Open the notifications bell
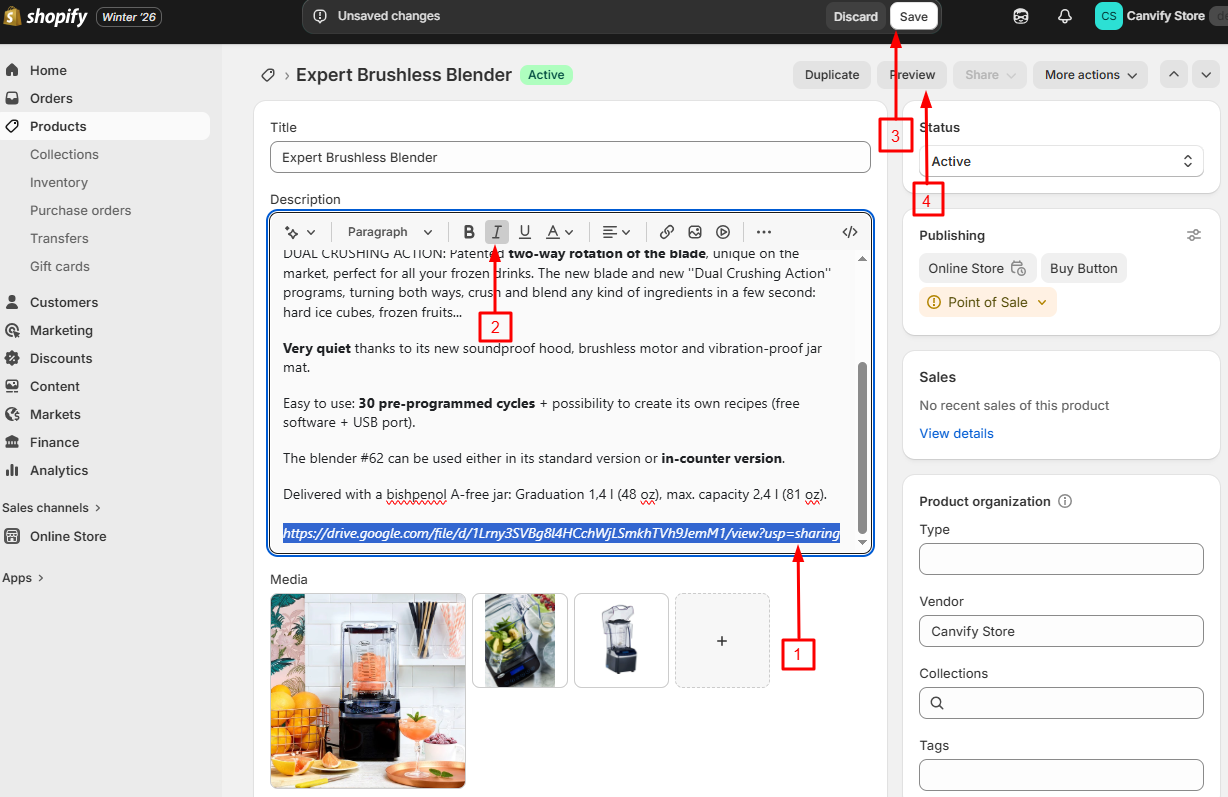The image size is (1228, 797). (1064, 16)
